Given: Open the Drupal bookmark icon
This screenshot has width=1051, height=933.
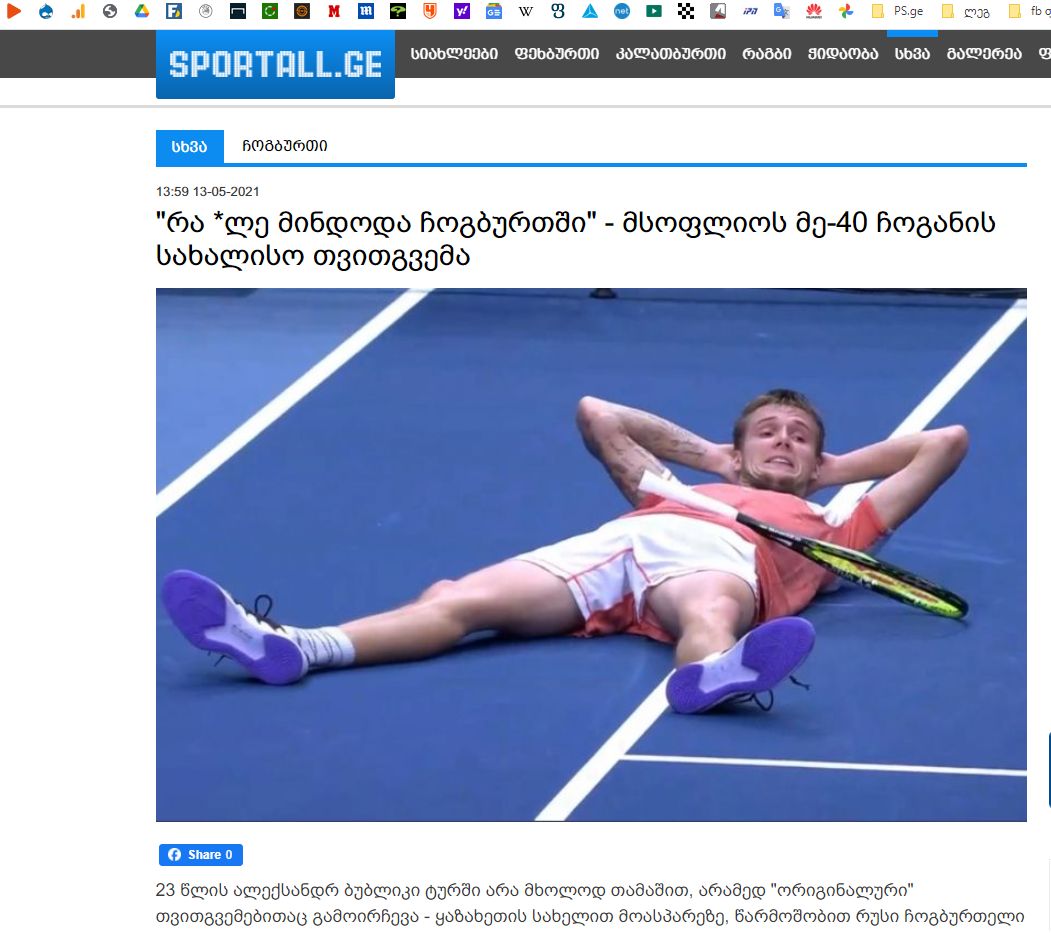Looking at the screenshot, I should tap(46, 11).
